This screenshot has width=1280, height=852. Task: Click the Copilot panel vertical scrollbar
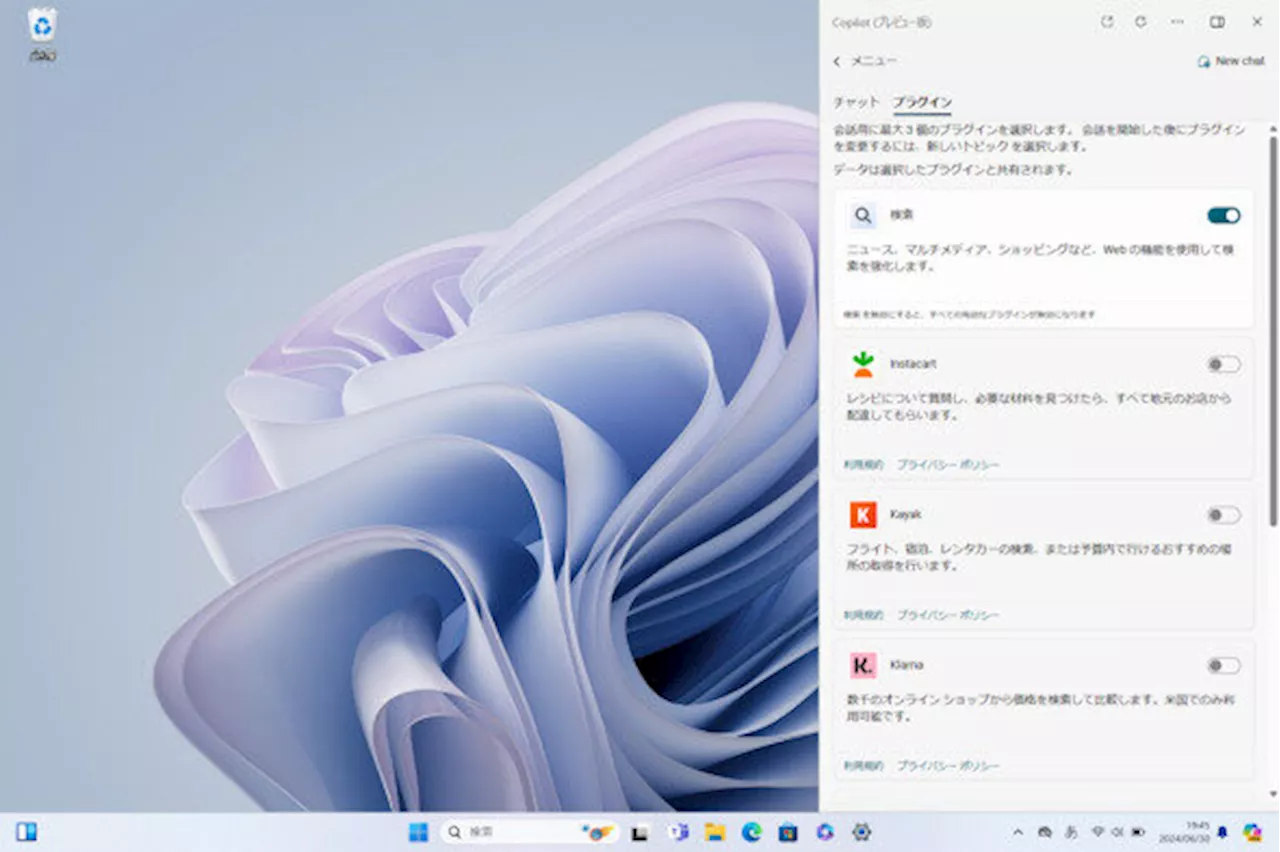tap(1273, 330)
